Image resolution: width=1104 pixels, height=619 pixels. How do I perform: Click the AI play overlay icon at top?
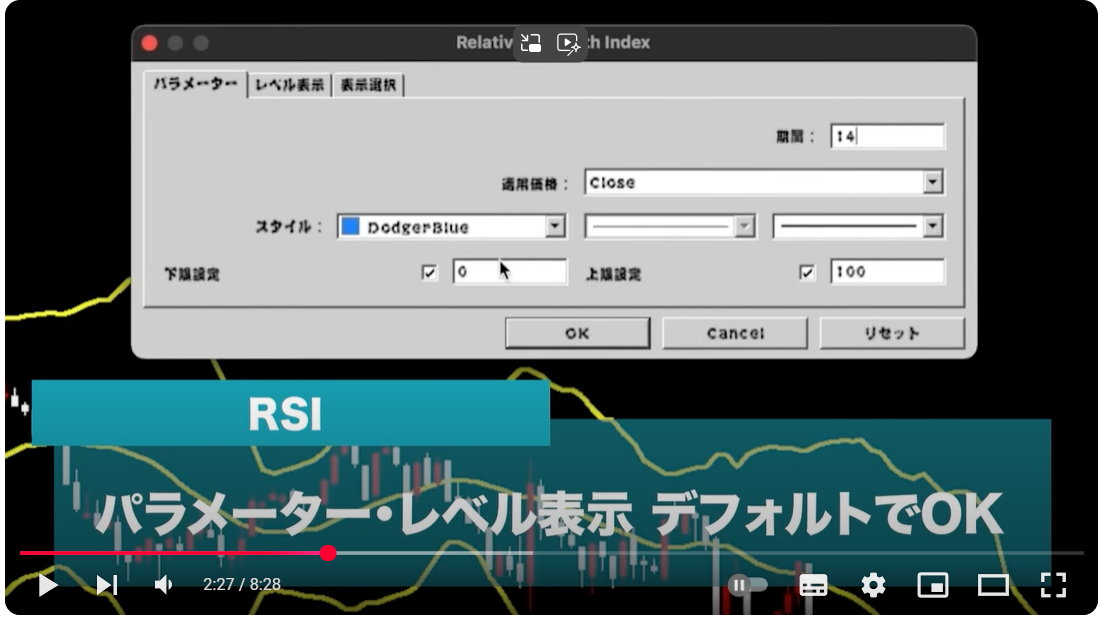[568, 44]
